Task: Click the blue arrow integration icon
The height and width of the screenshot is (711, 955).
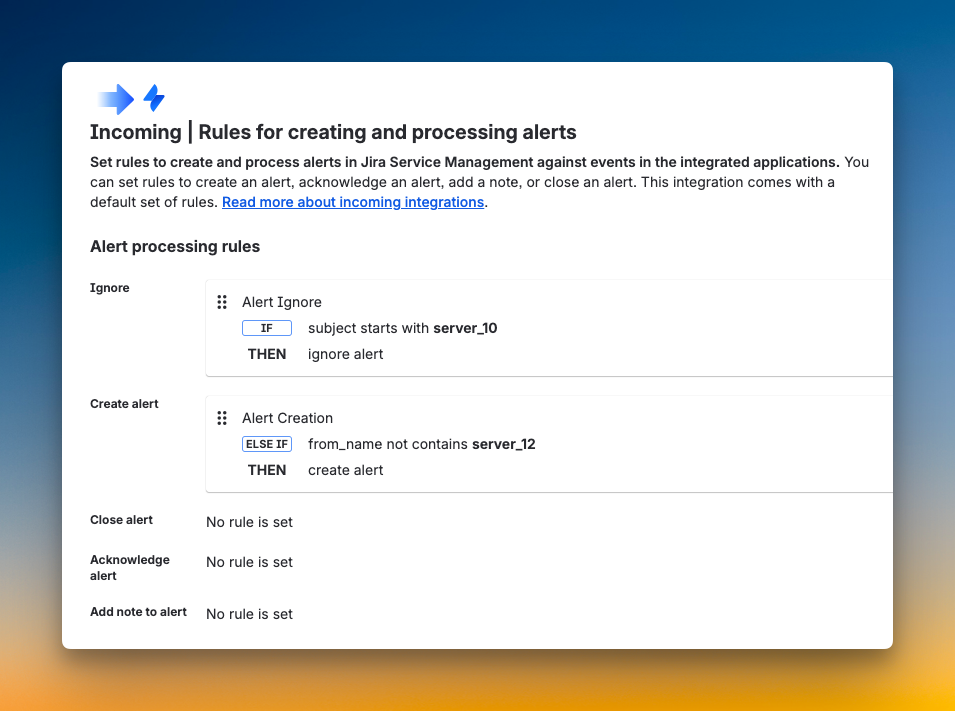Action: 113,98
